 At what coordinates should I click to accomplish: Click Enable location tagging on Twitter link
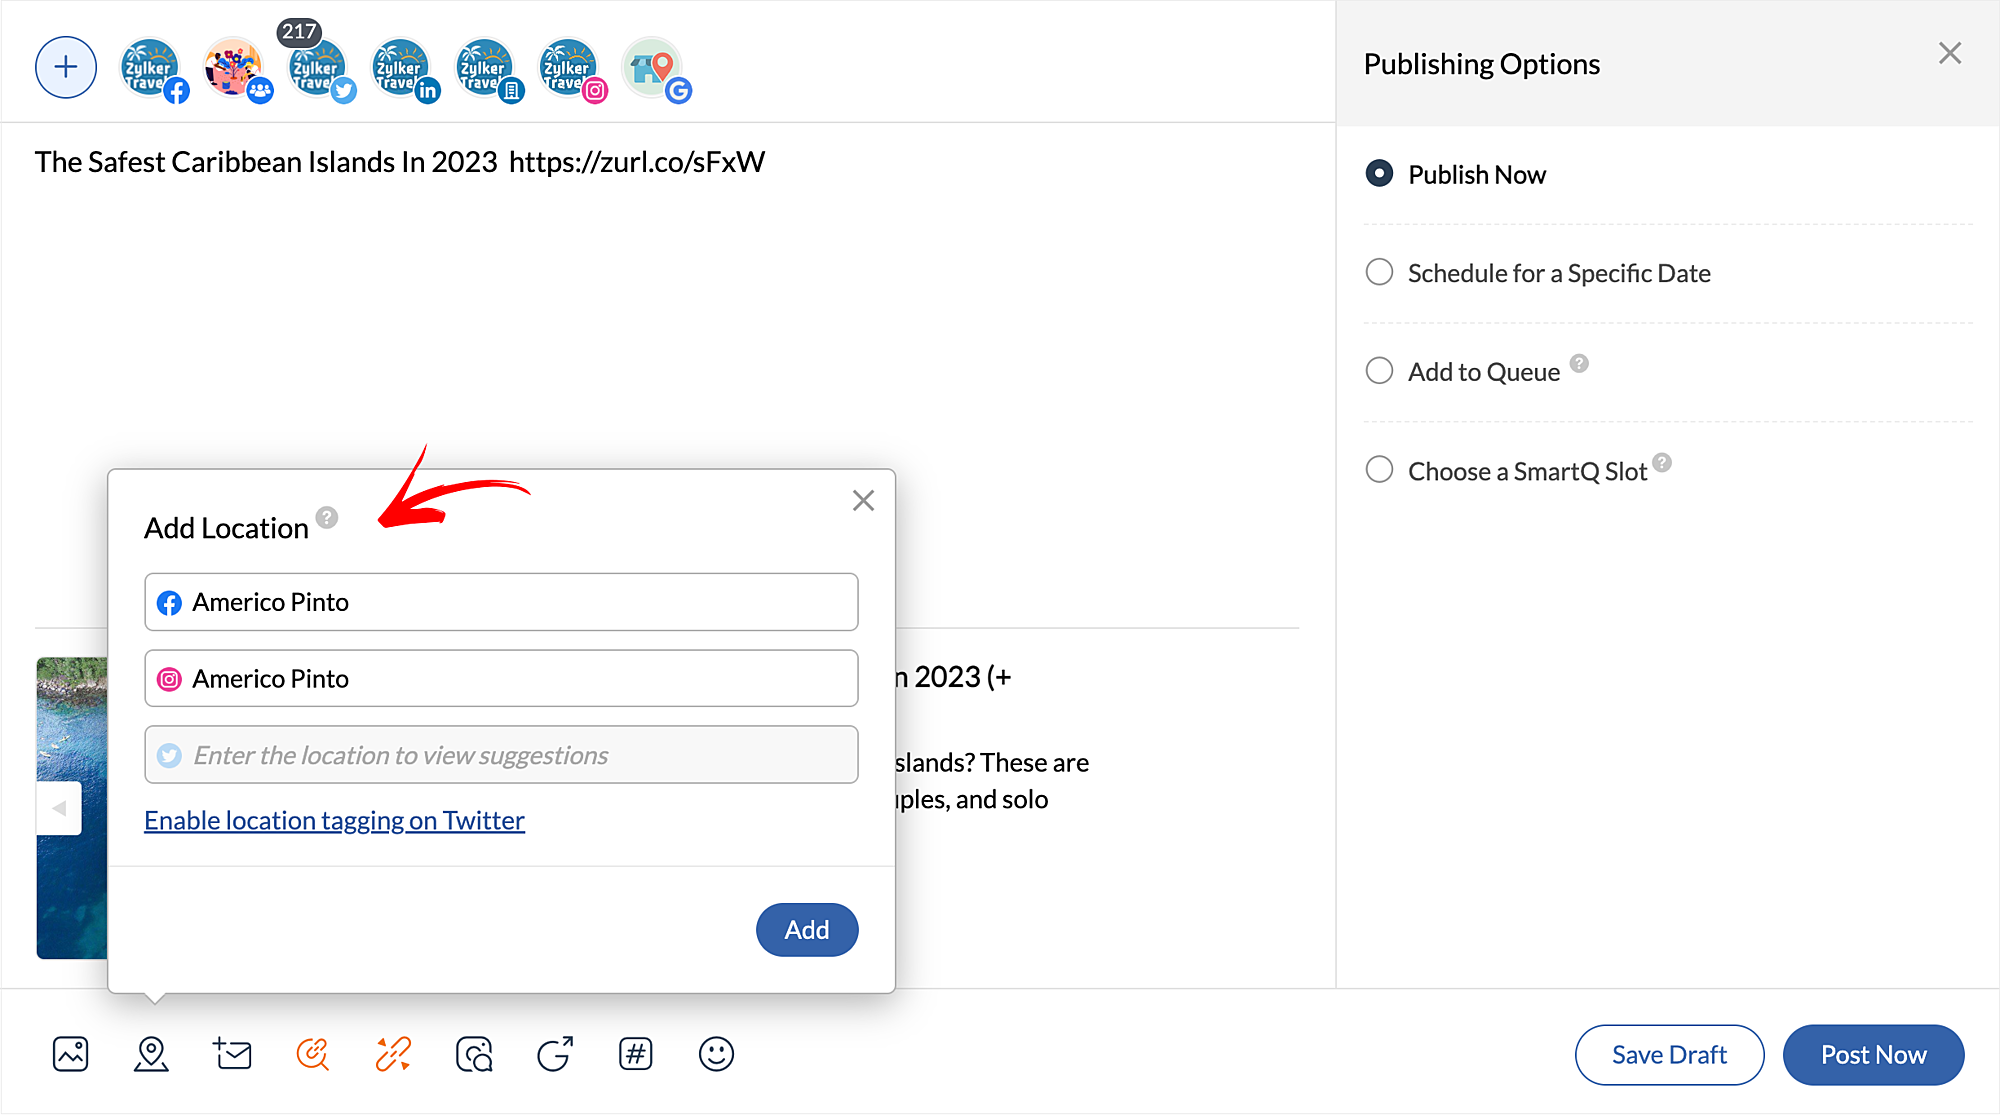(334, 820)
